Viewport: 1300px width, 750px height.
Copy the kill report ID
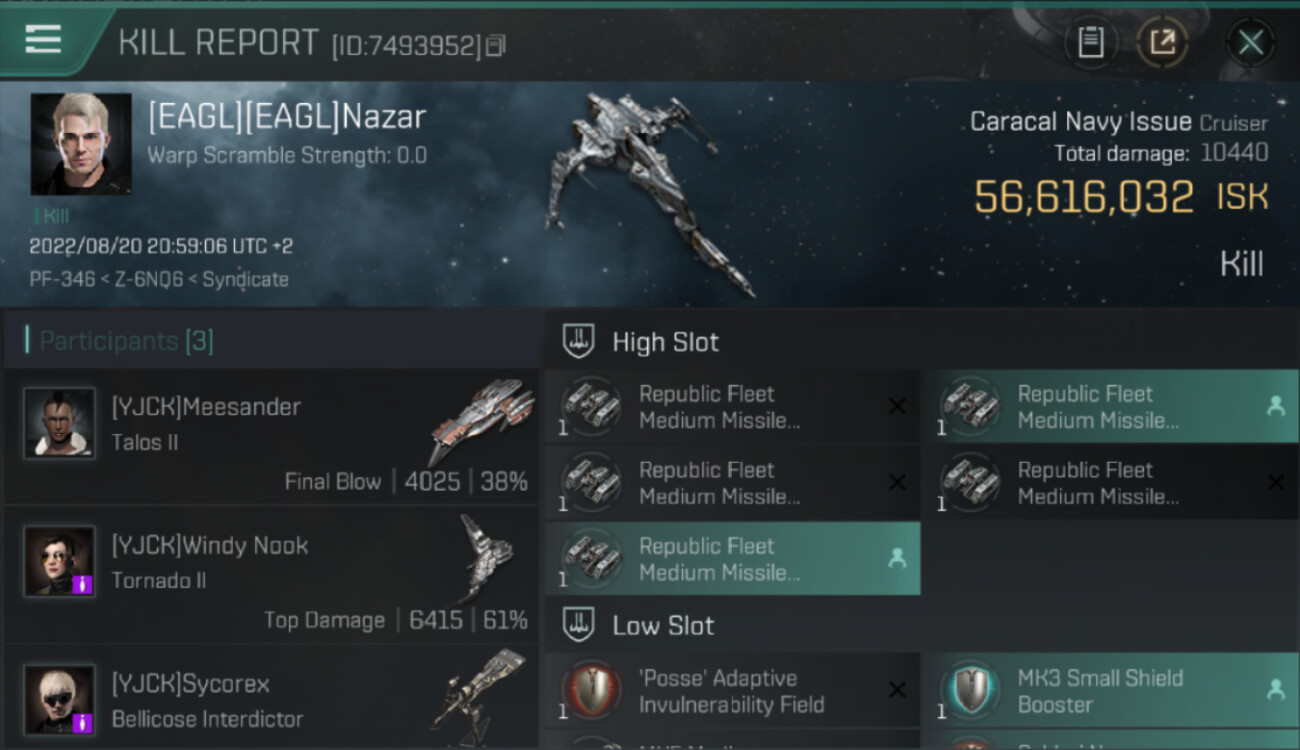(496, 45)
